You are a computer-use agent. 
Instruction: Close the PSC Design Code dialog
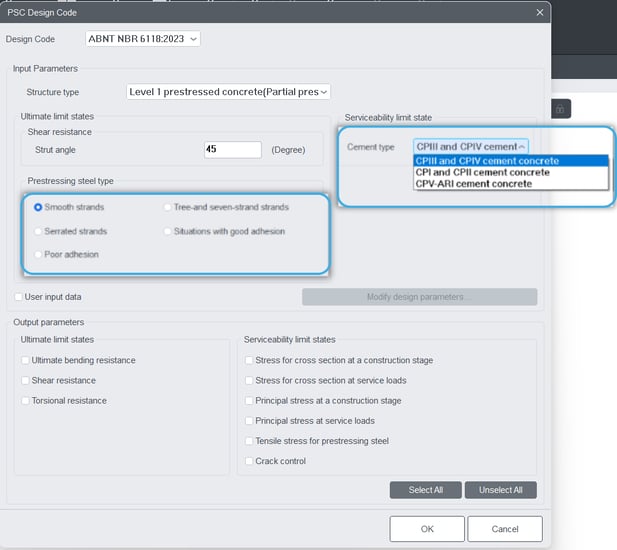click(x=540, y=12)
